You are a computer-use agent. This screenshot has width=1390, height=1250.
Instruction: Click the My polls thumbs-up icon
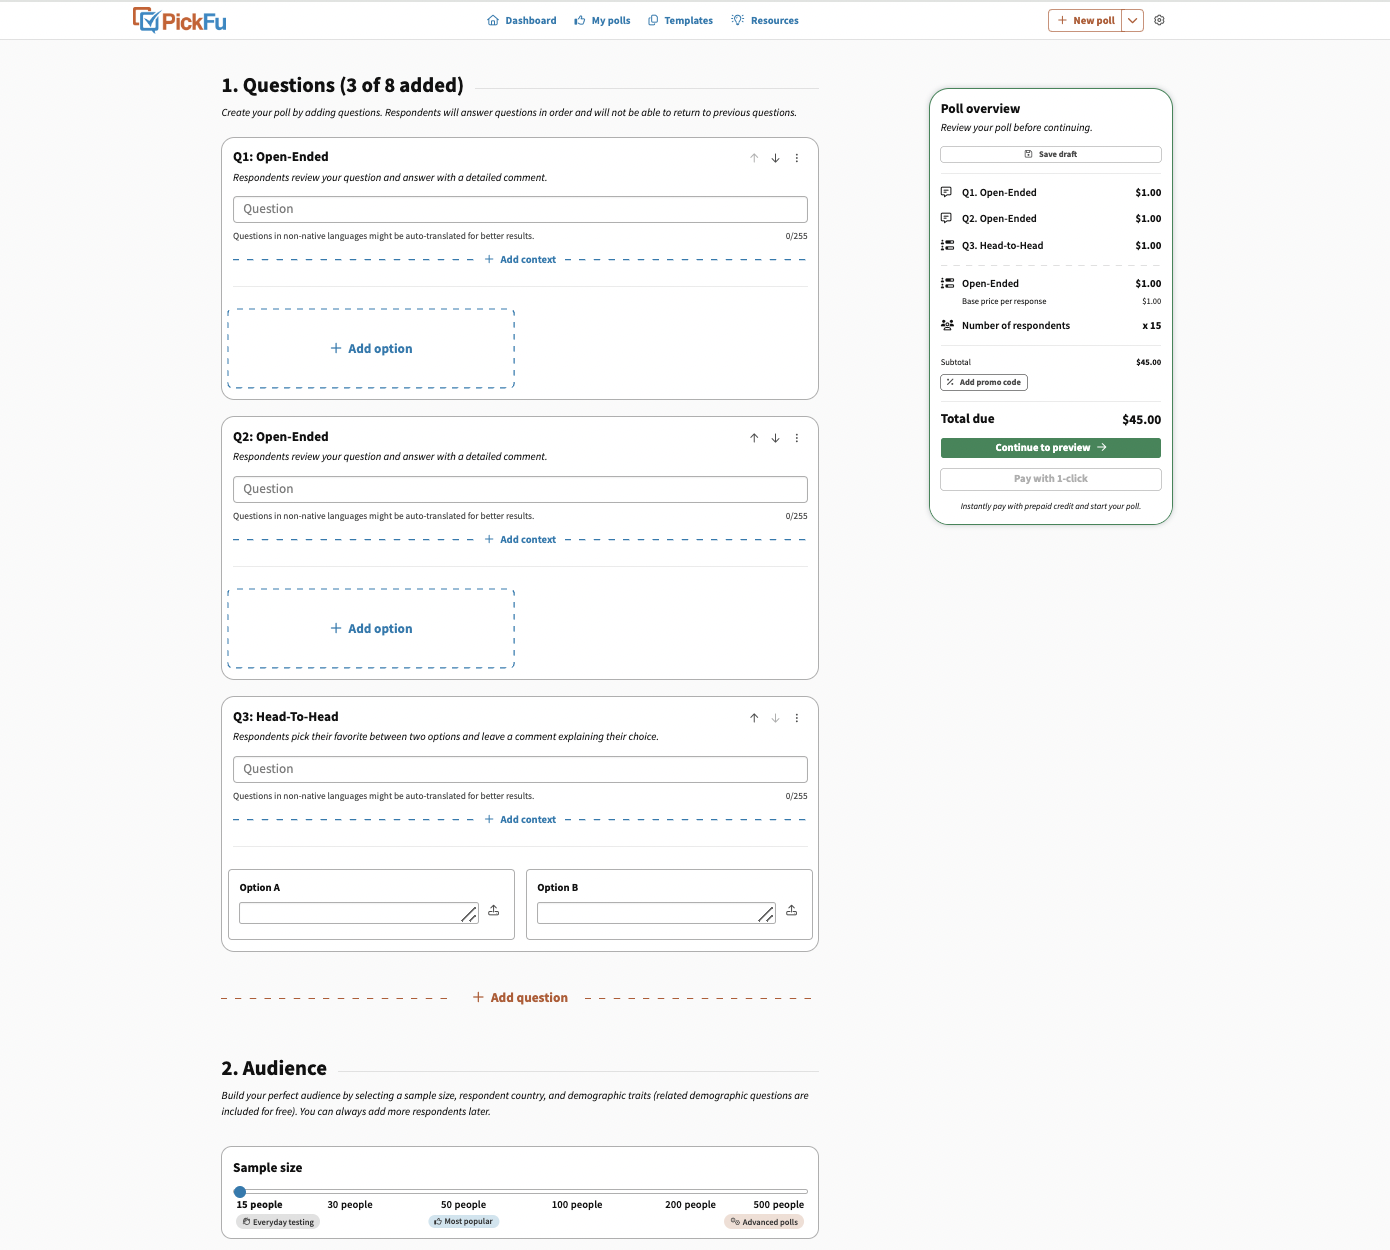click(x=579, y=20)
